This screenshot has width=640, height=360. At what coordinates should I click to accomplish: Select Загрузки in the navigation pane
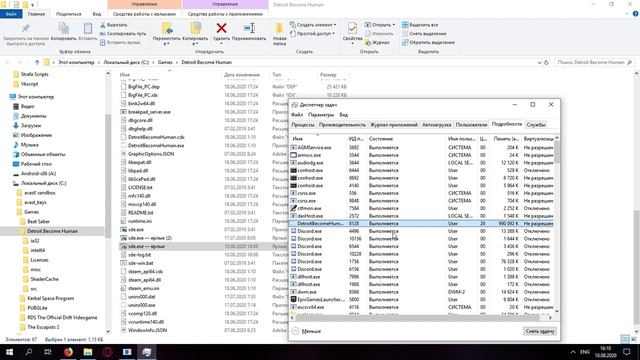31,125
